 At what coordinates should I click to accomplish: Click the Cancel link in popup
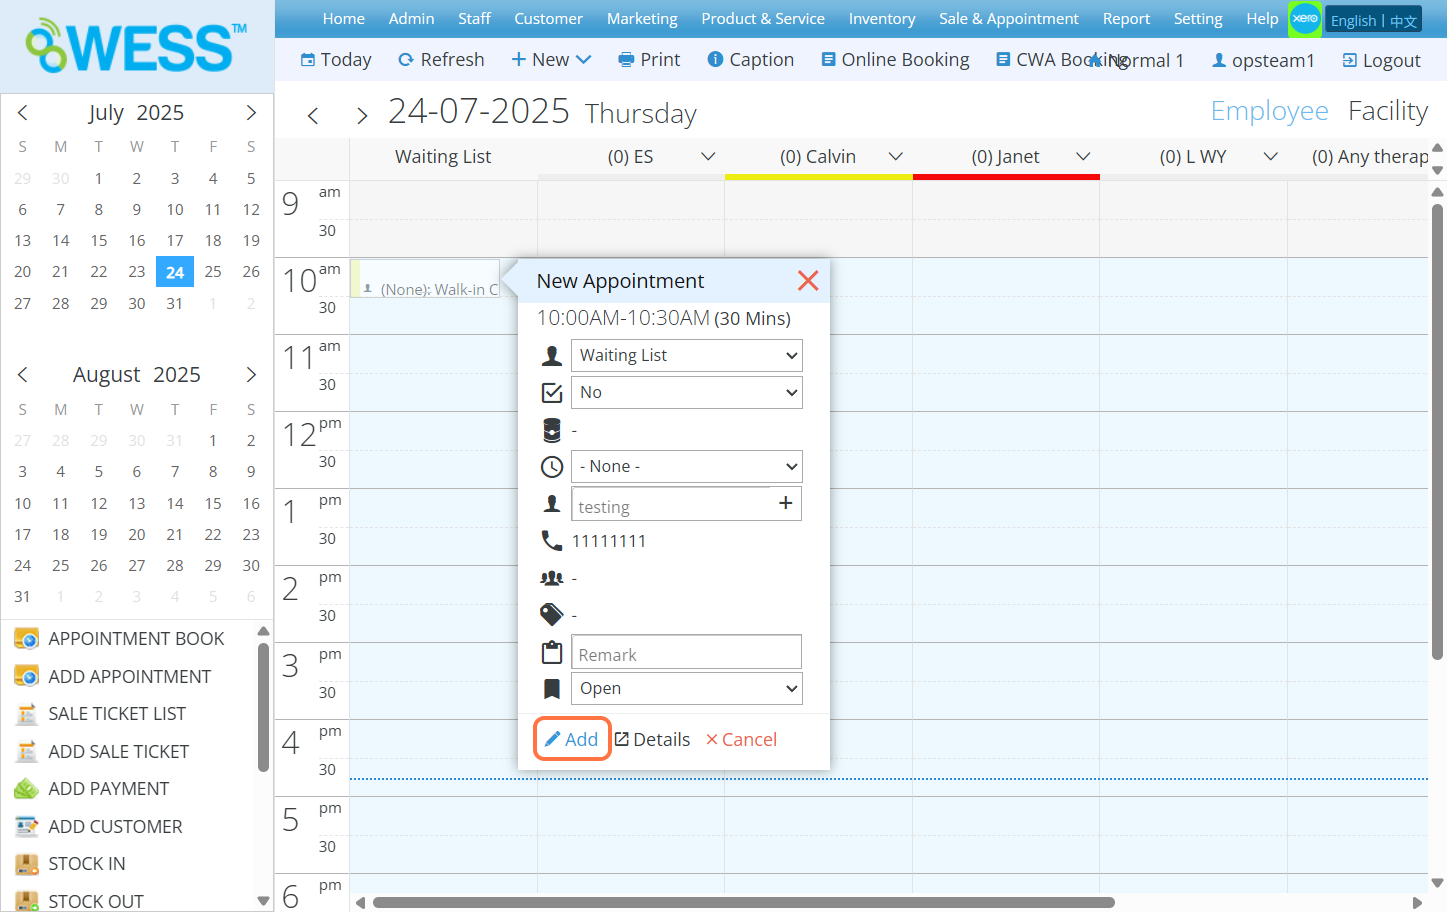(741, 740)
